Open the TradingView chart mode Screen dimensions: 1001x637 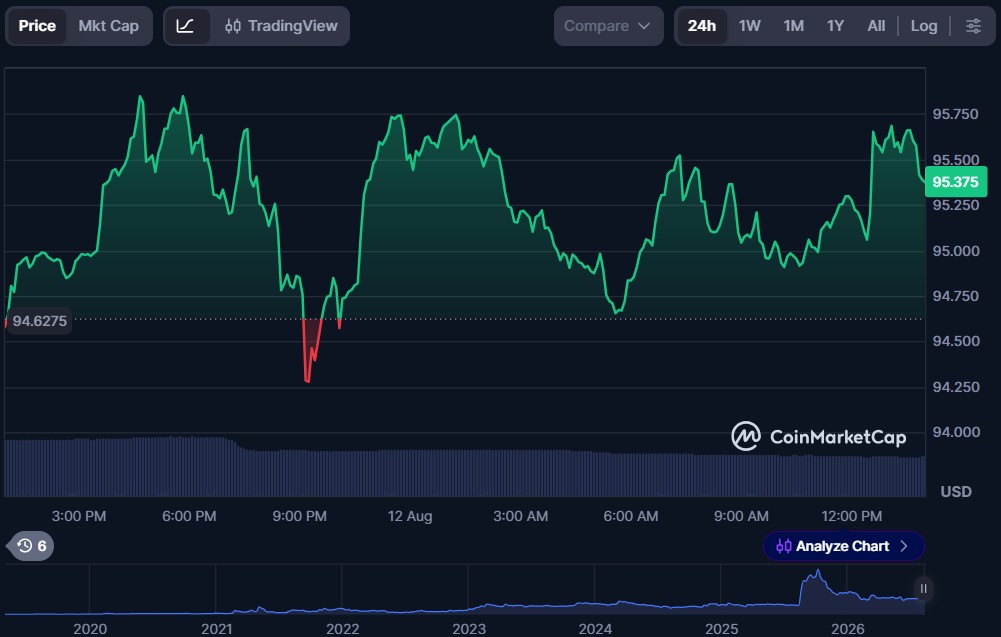(x=281, y=26)
